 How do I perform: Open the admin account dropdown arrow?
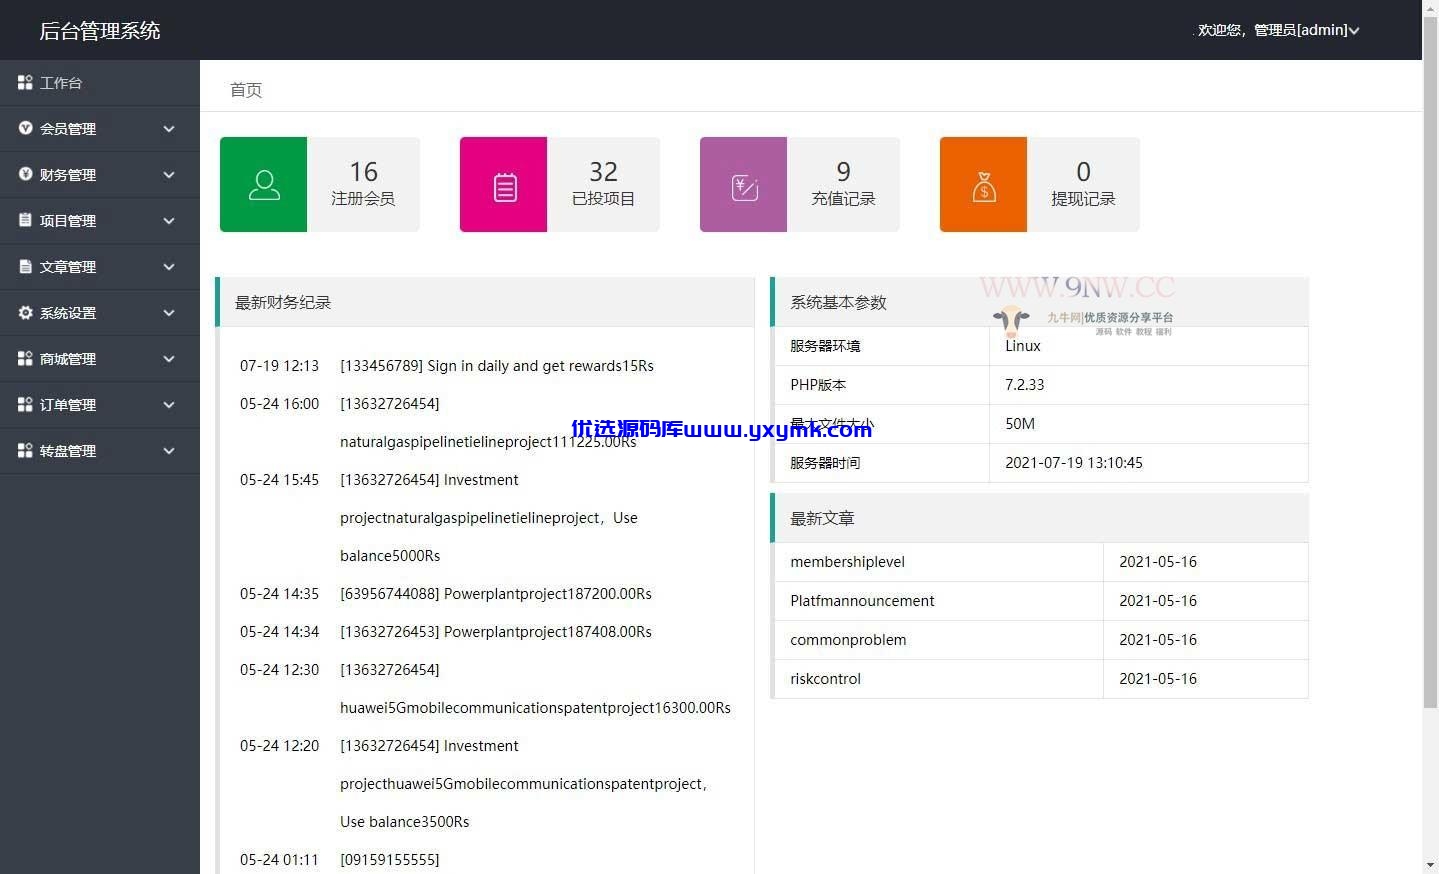coord(1354,31)
